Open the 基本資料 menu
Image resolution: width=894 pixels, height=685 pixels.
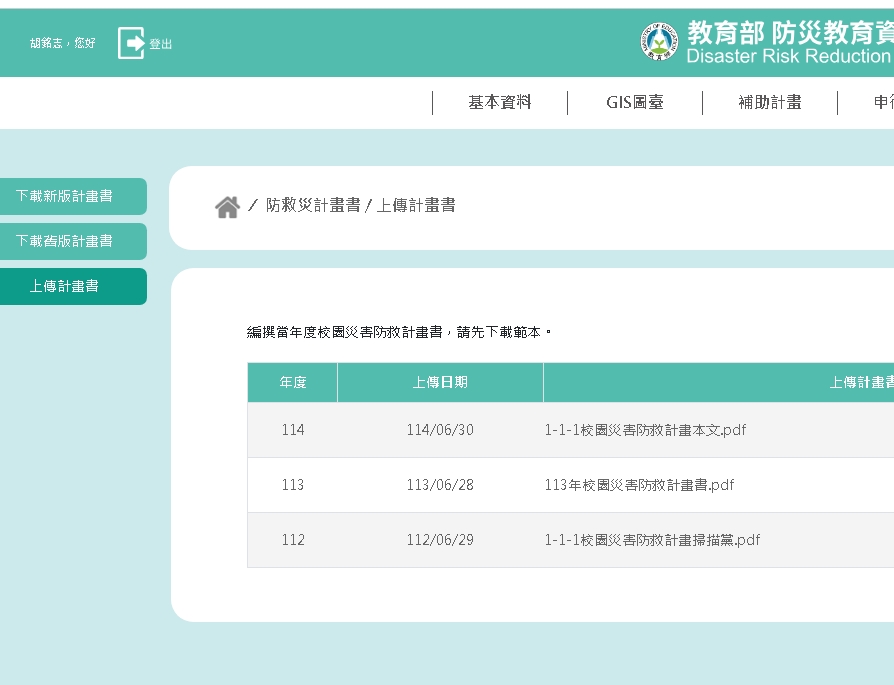(x=499, y=102)
